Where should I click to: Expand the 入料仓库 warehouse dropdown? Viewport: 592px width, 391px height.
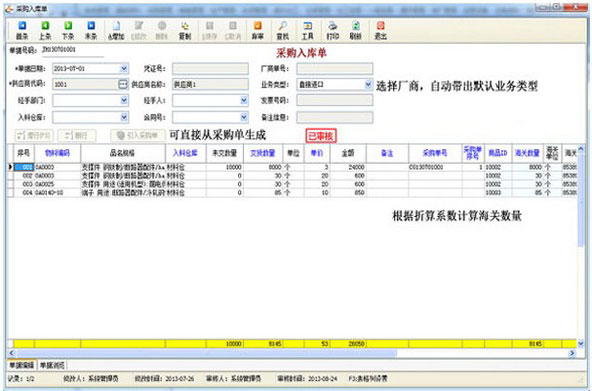pyautogui.click(x=124, y=117)
